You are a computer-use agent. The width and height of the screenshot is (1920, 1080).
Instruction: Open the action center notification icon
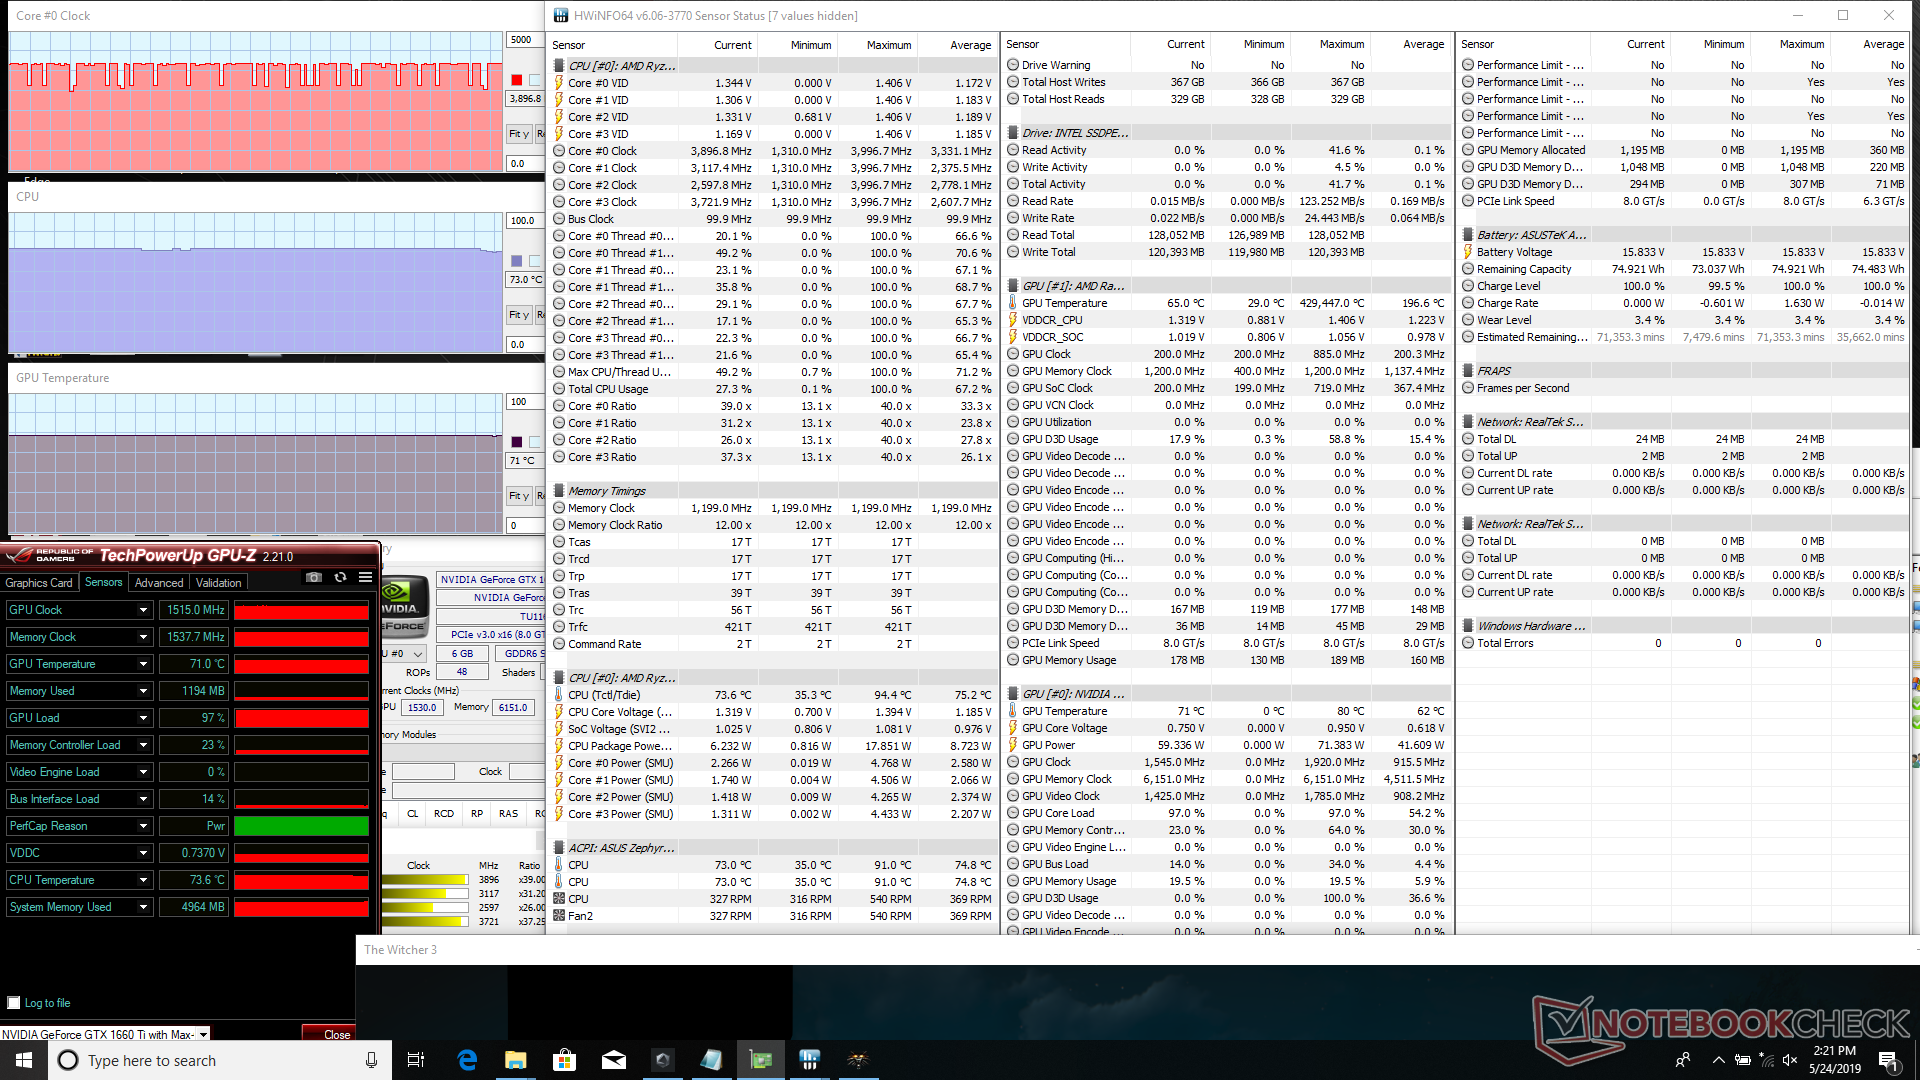[1887, 1060]
